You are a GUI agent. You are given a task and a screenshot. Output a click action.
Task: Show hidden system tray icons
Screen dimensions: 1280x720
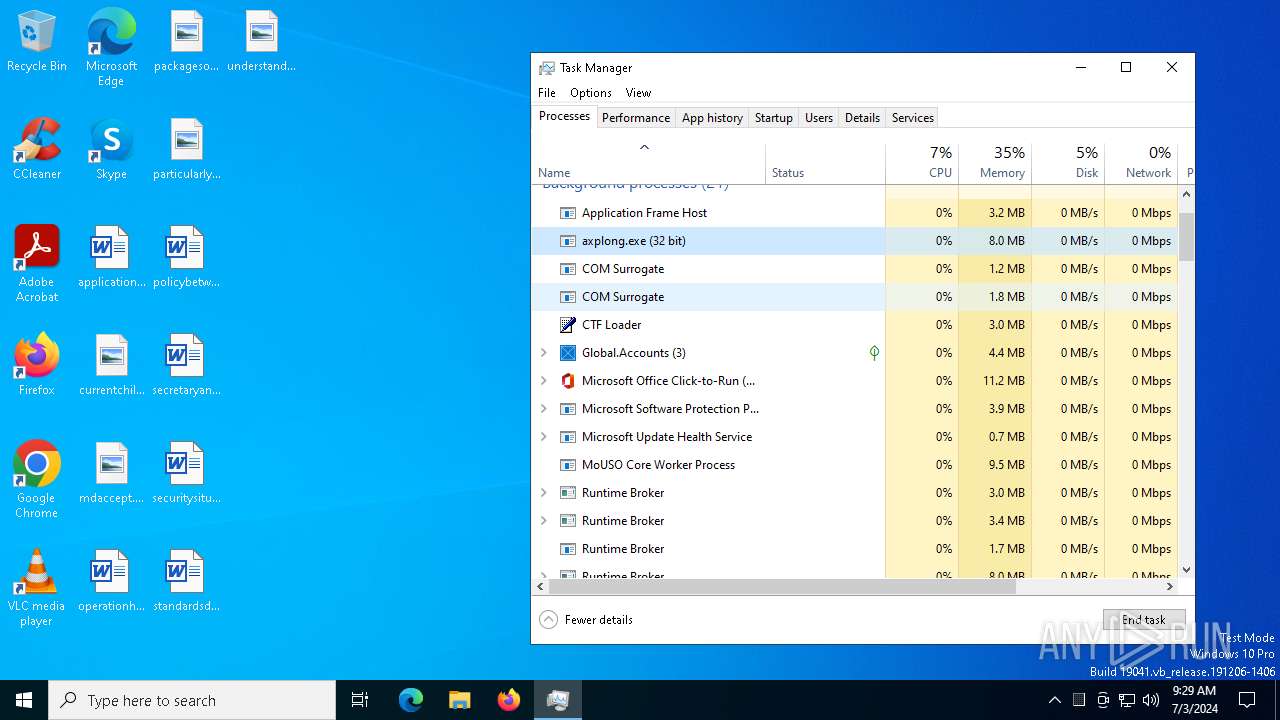pyautogui.click(x=1054, y=700)
